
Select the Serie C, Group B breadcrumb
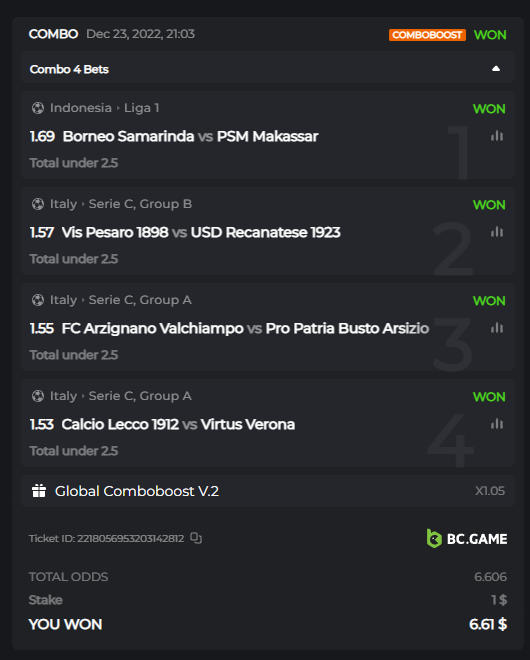pyautogui.click(x=140, y=204)
